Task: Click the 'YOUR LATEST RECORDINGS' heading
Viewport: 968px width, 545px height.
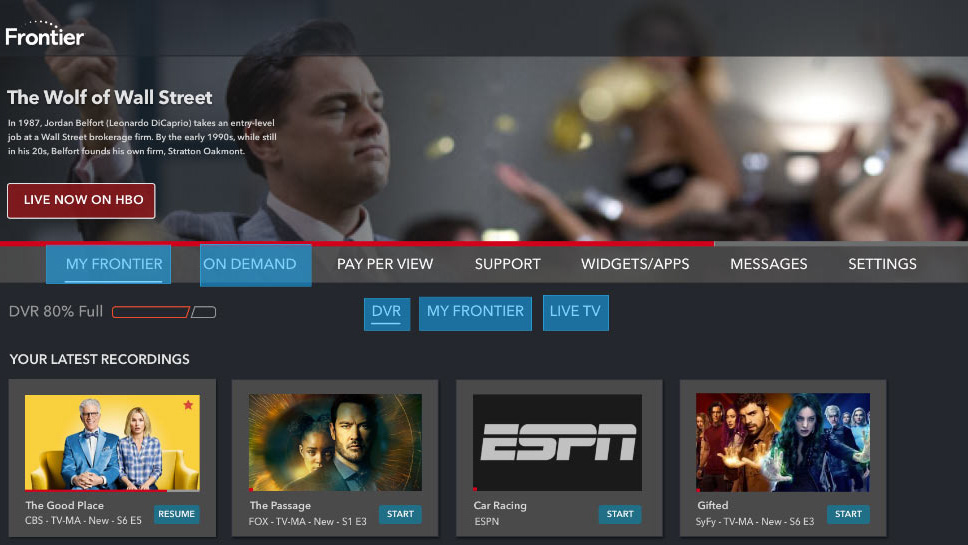Action: 99,359
